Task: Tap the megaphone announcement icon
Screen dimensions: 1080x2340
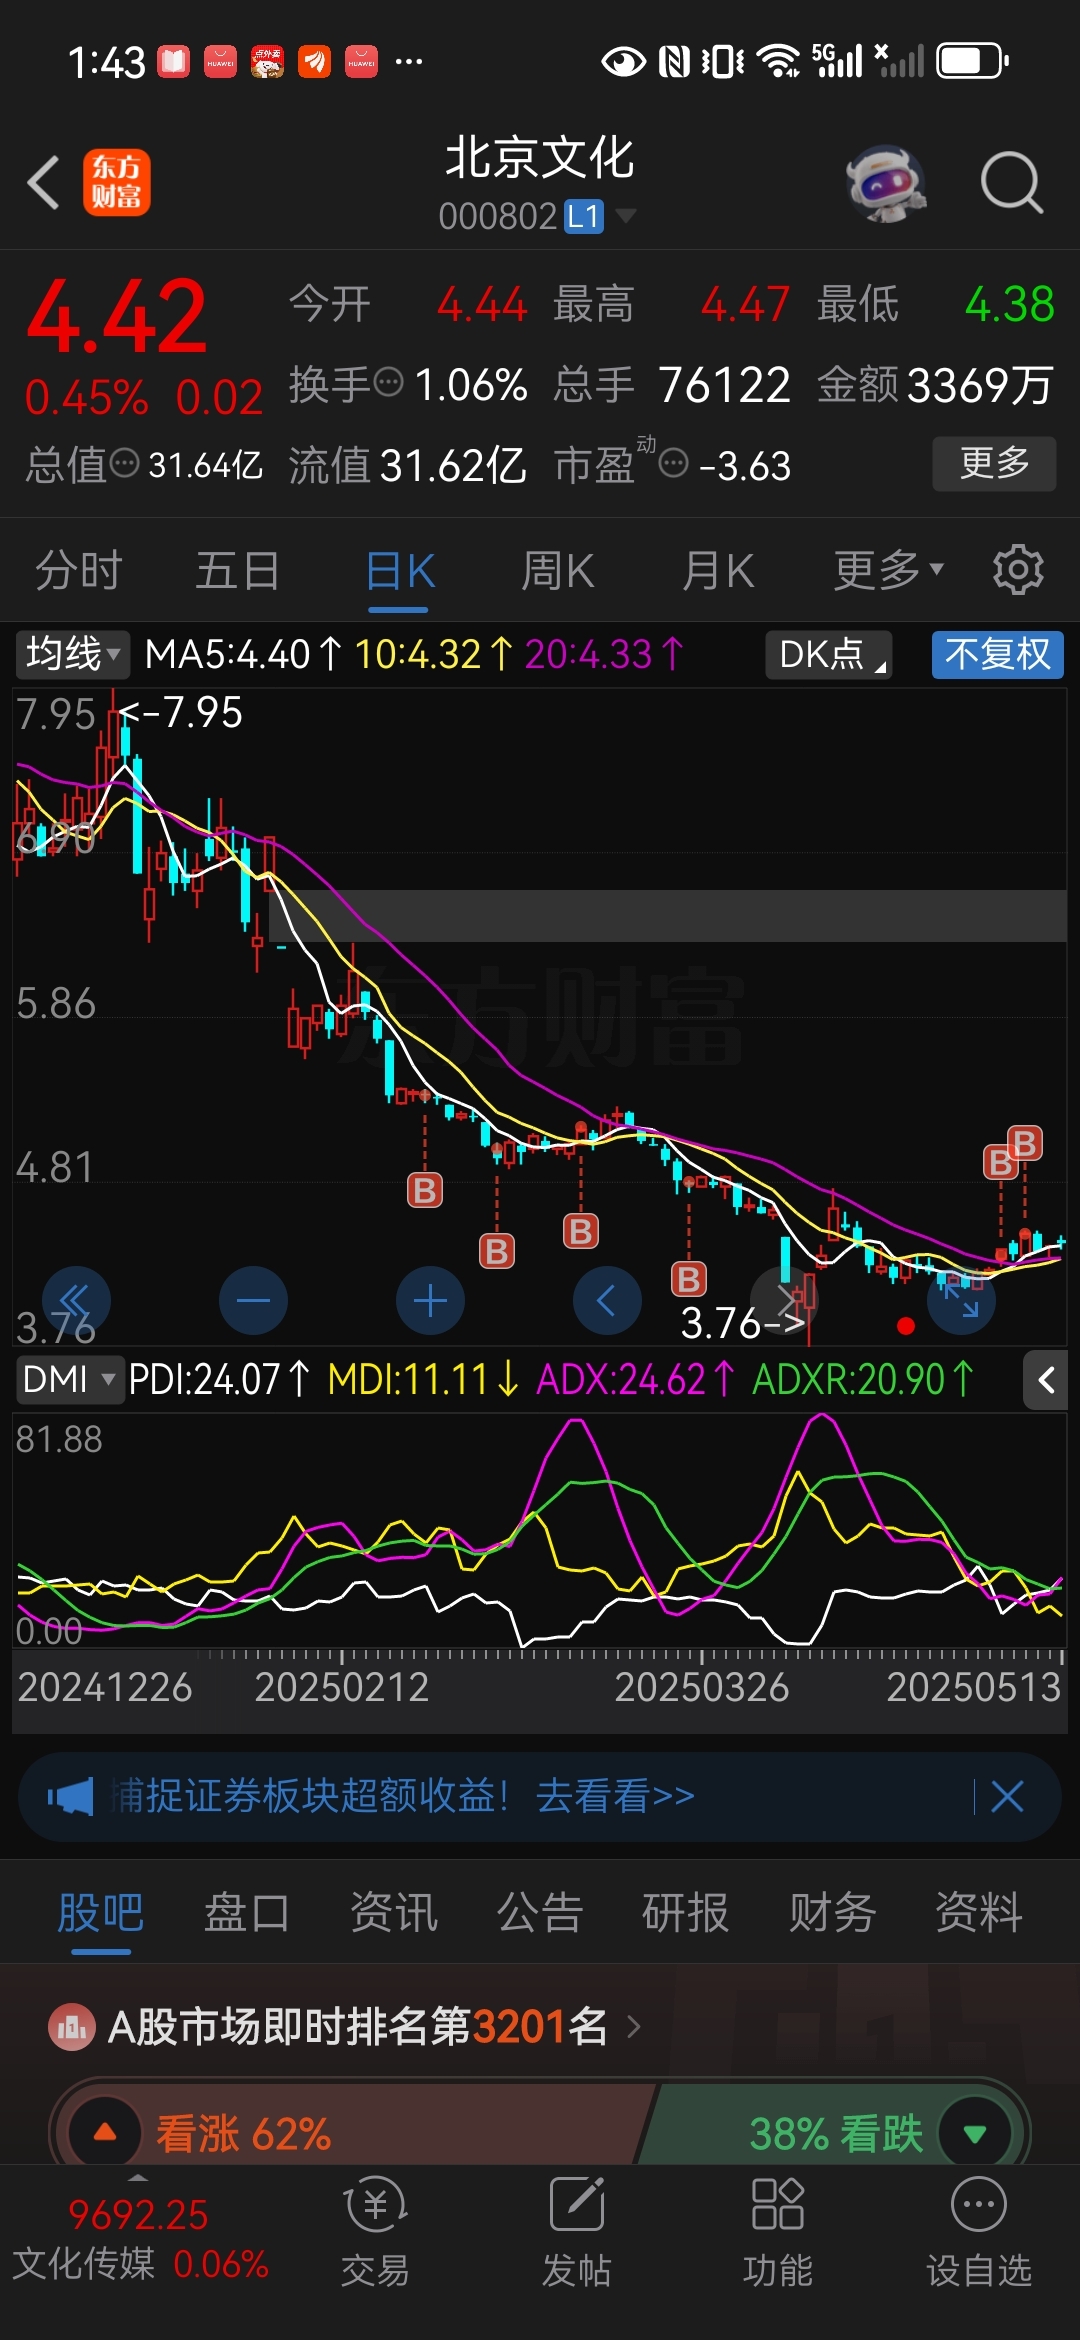Action: point(70,1797)
